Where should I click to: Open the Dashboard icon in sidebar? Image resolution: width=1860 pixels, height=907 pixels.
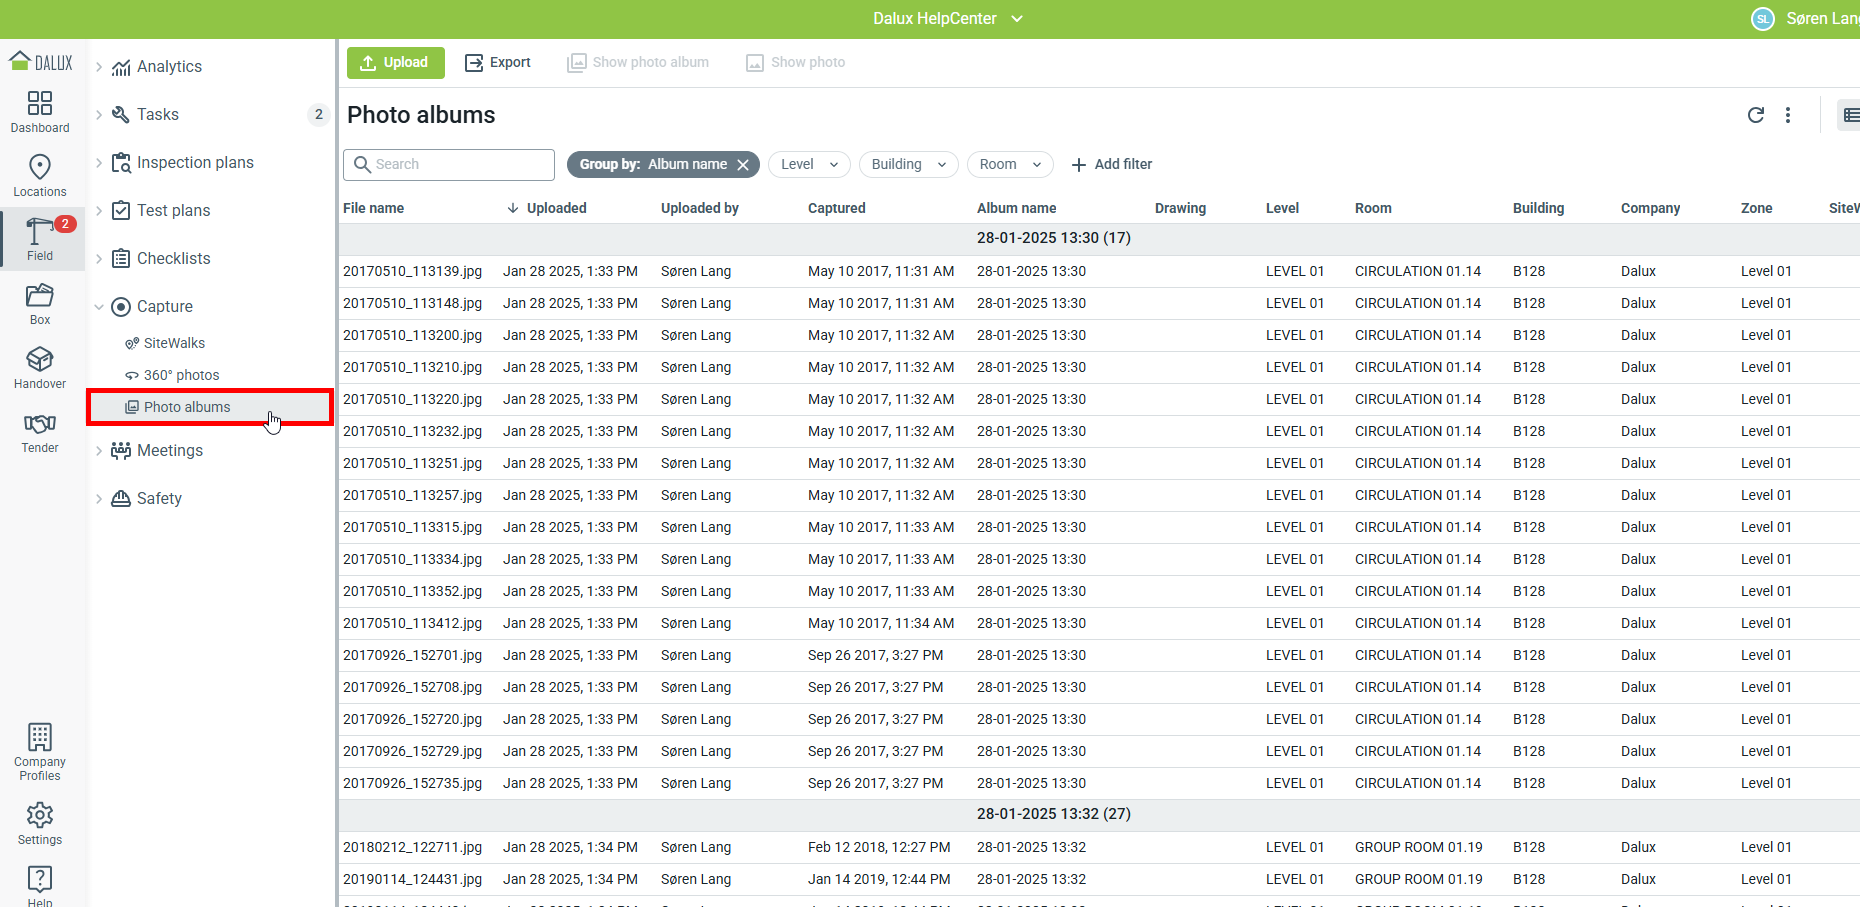(40, 104)
